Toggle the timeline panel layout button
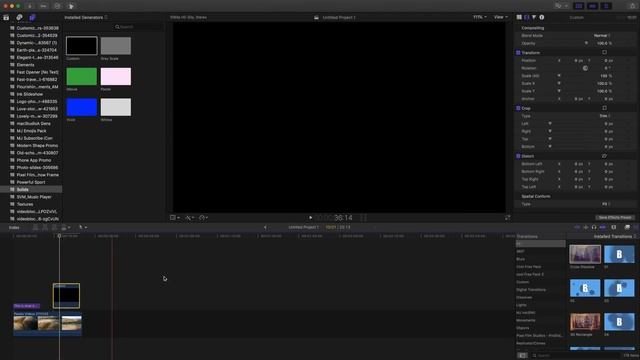This screenshot has height=360, width=640. point(593,6)
